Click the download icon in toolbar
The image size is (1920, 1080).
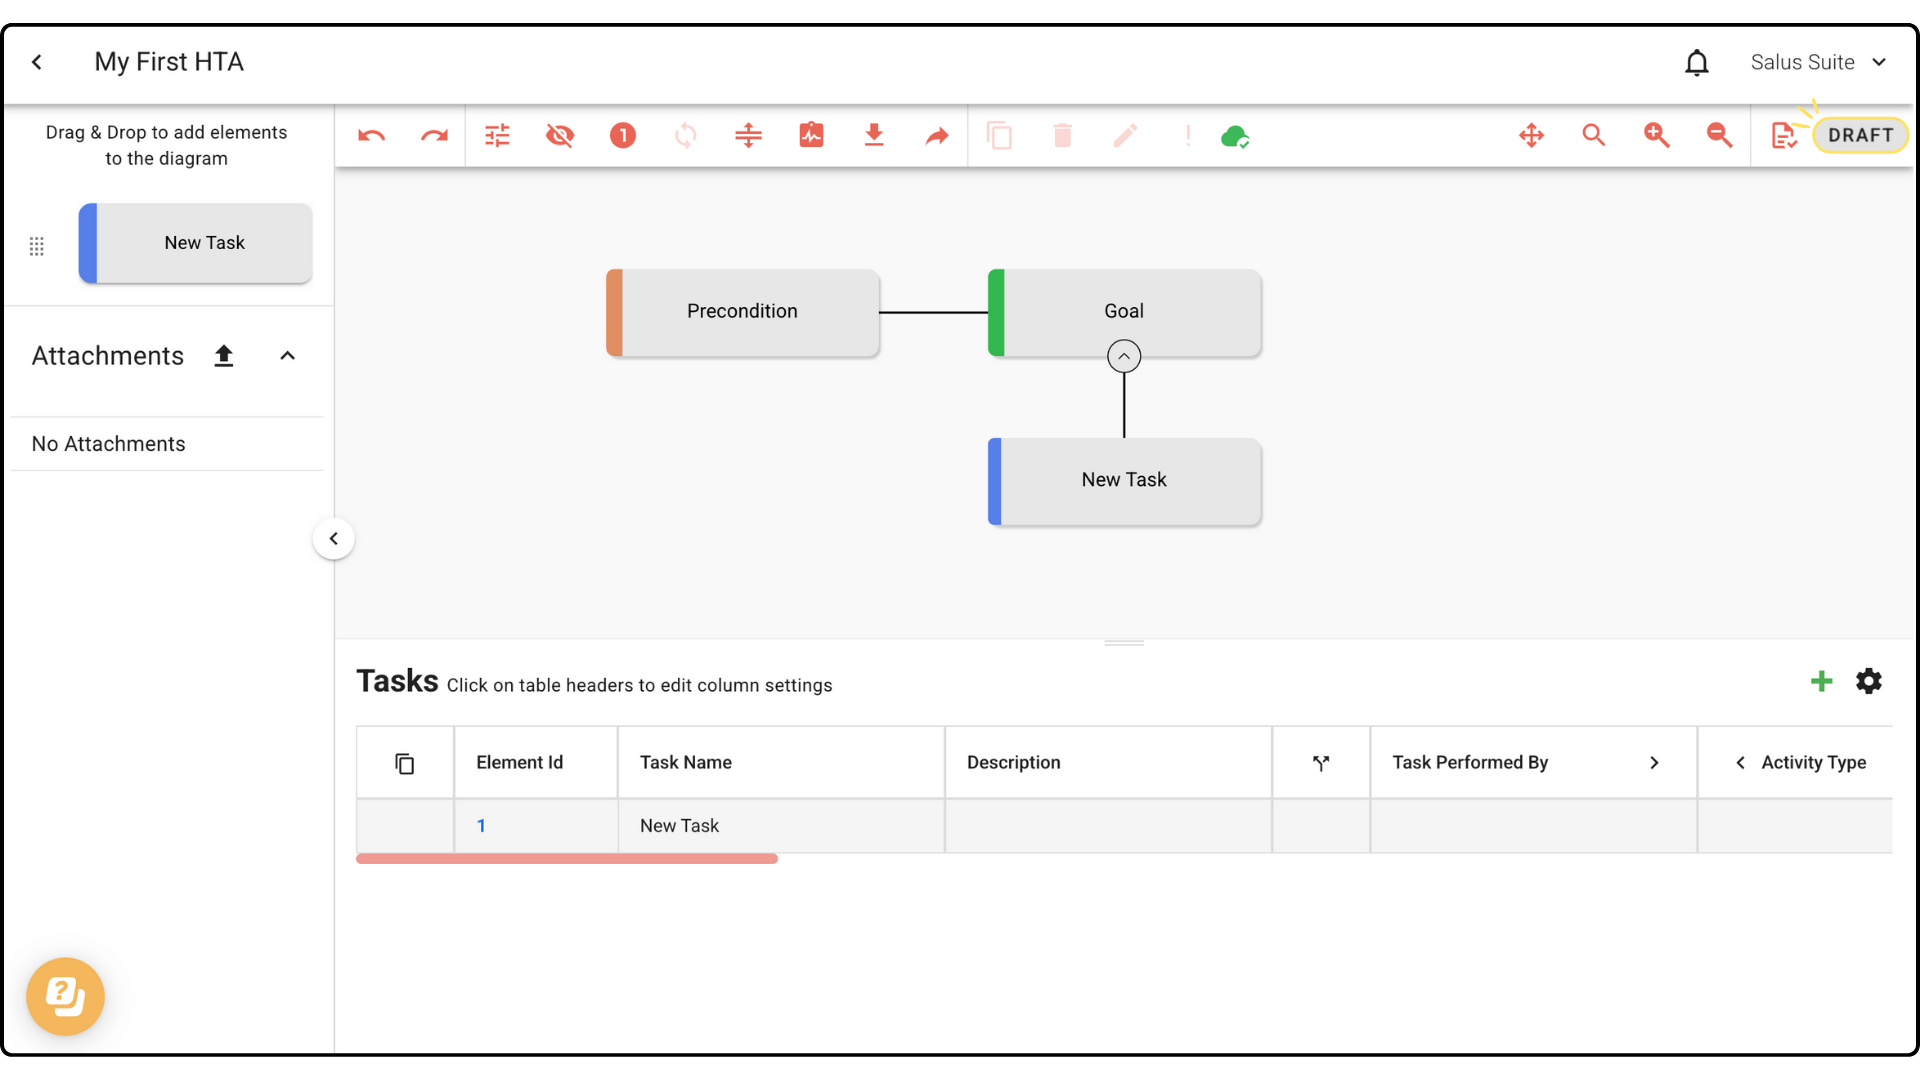[x=874, y=136]
